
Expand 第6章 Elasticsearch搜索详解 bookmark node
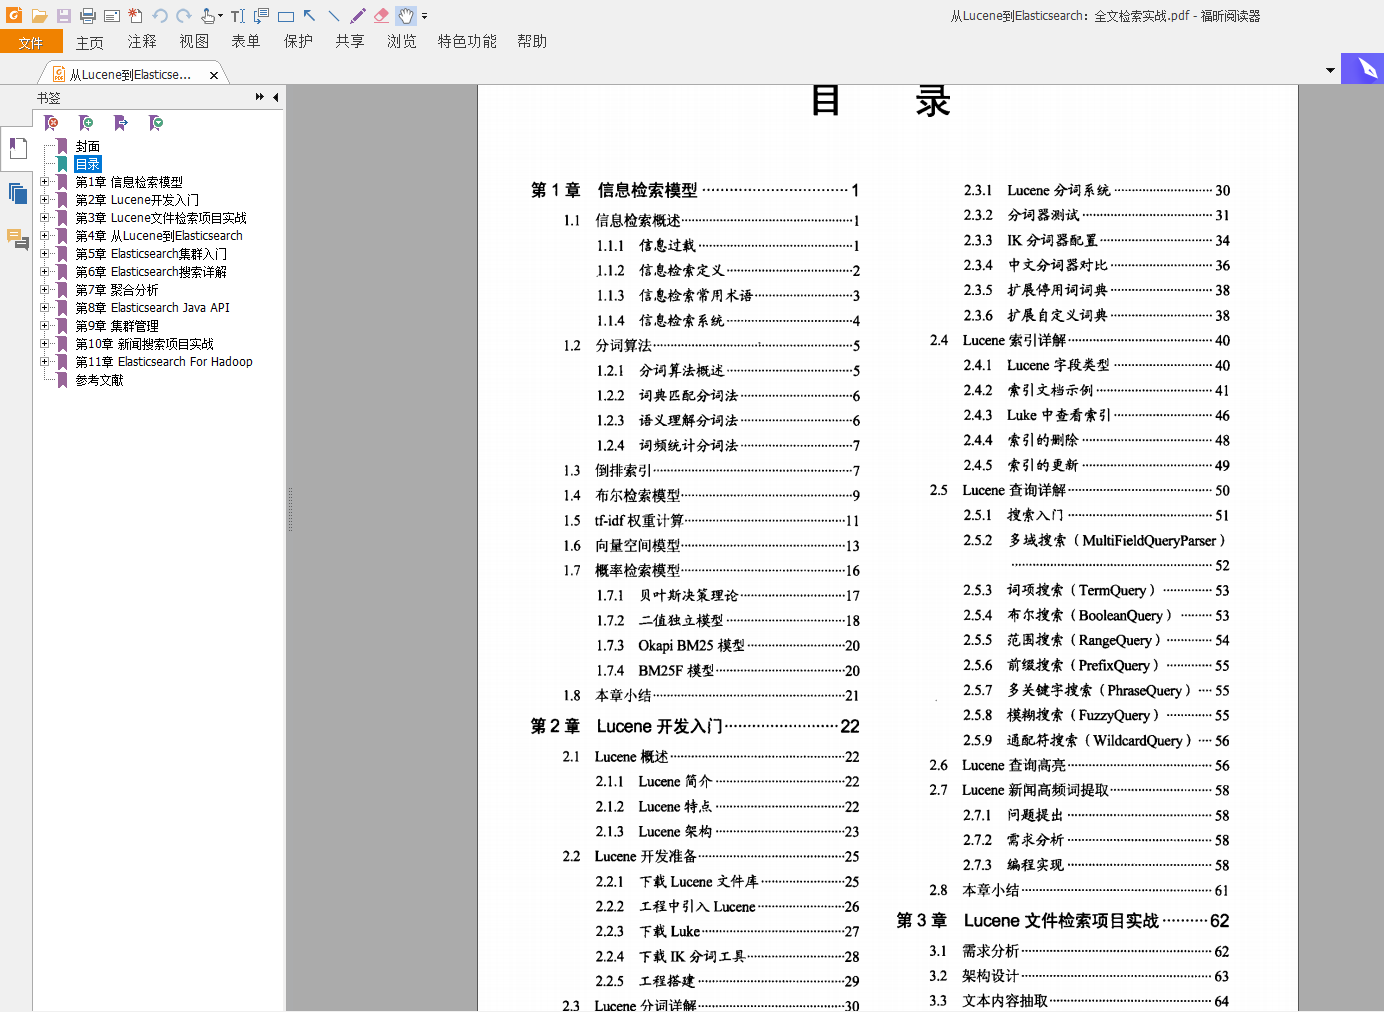pos(44,272)
